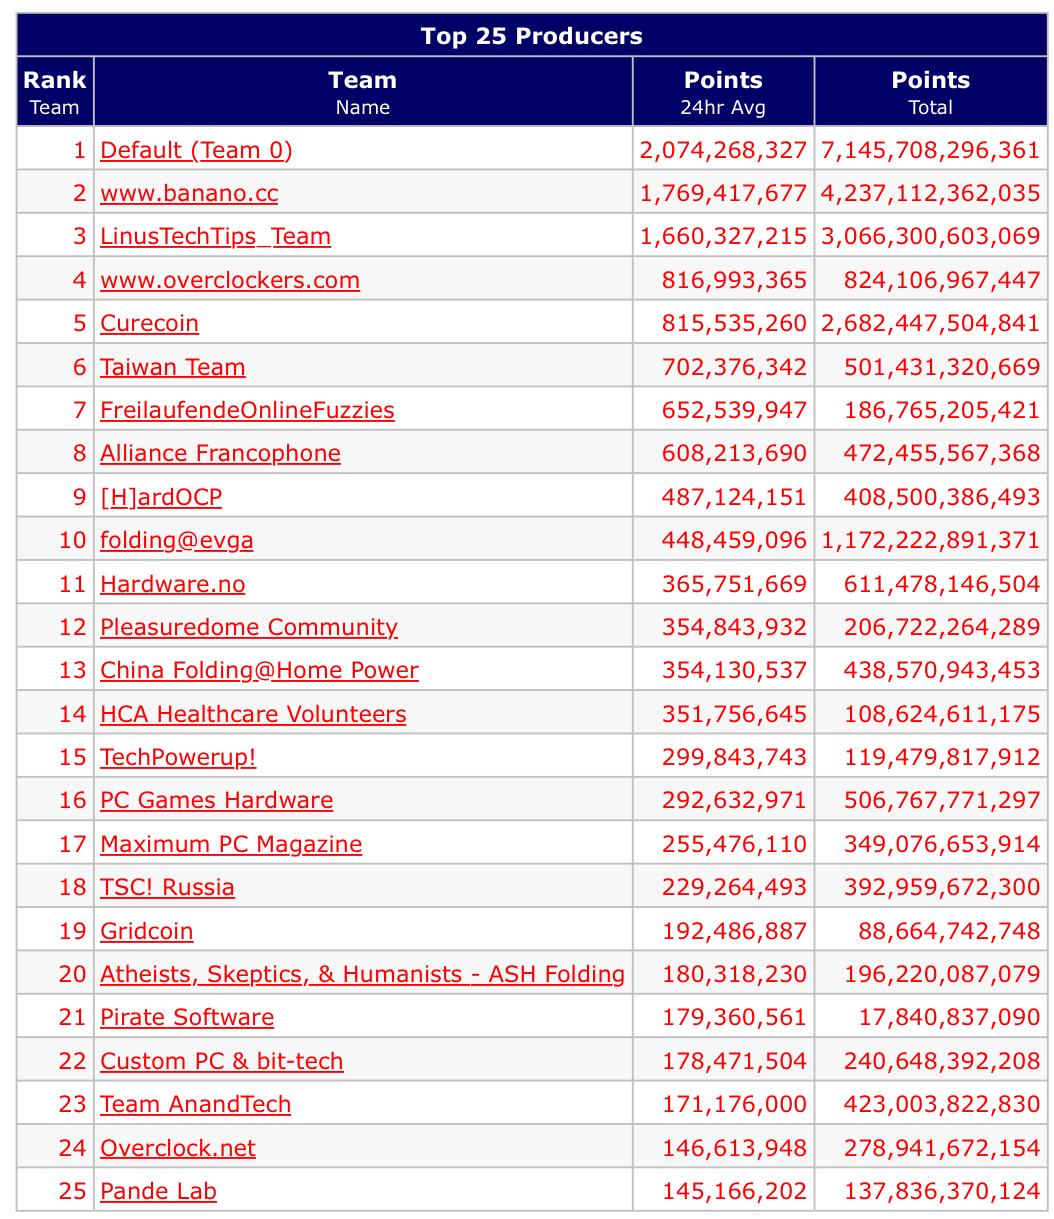Select the www.overclockers.com link
Screen dimensions: 1054x1219
pyautogui.click(x=230, y=280)
